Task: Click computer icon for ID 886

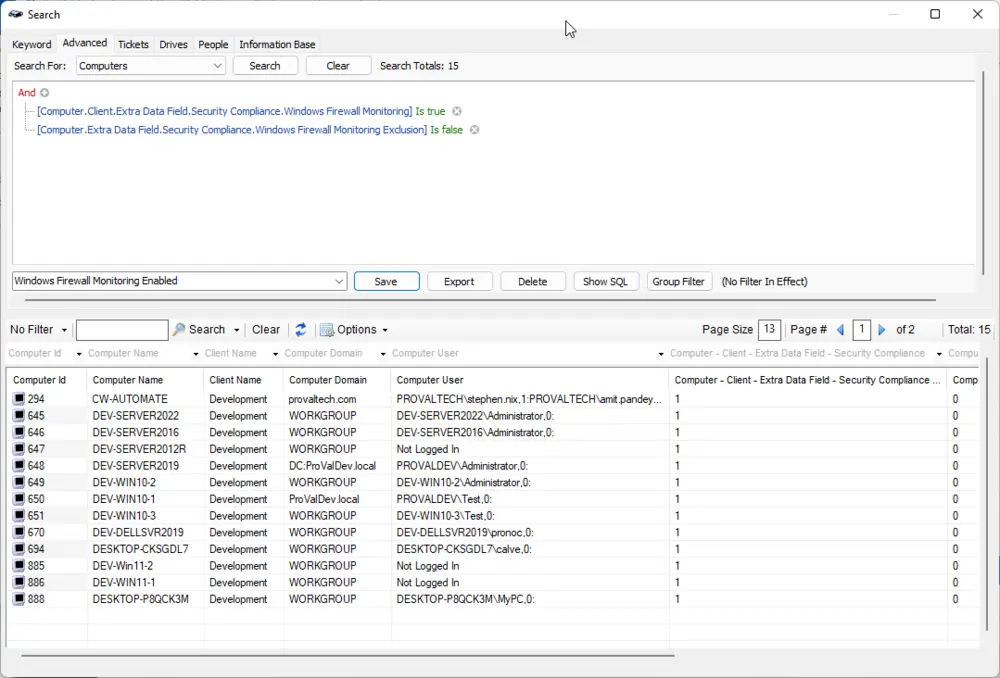Action: (19, 582)
